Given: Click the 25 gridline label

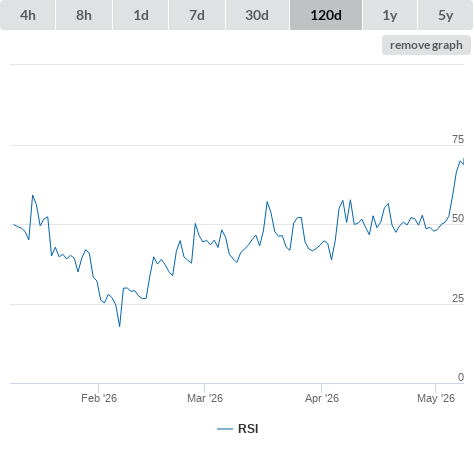Looking at the screenshot, I should (458, 298).
